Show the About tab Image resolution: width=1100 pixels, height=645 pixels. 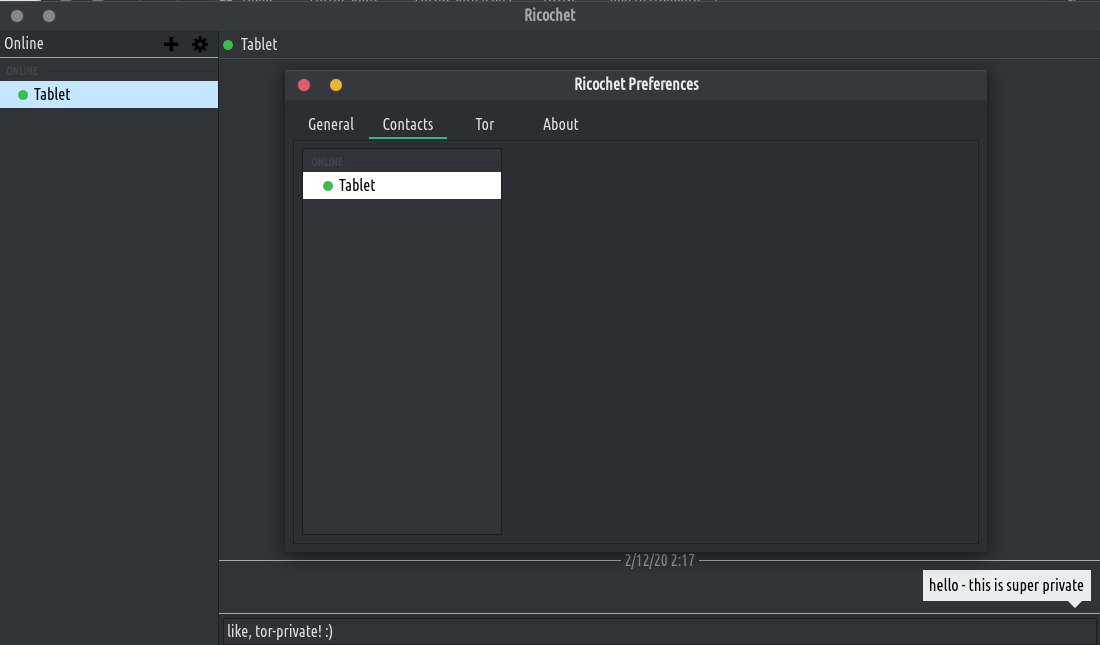(x=561, y=125)
